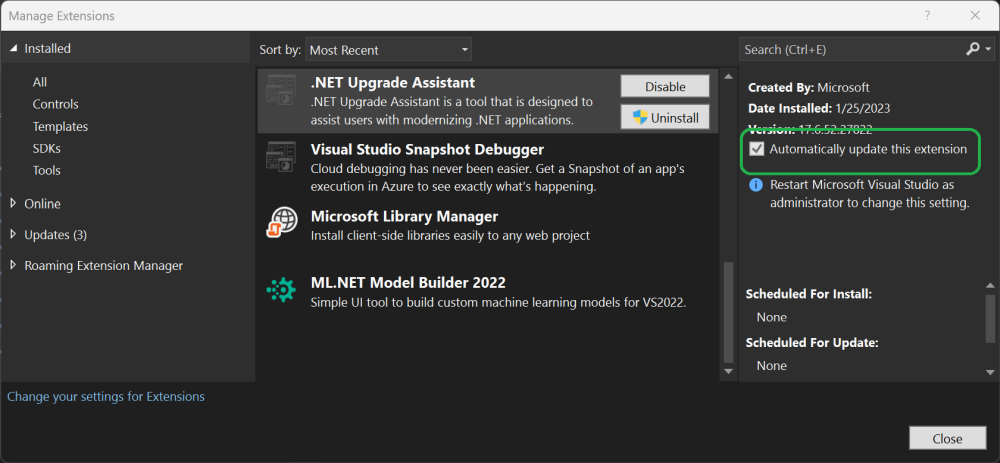This screenshot has width=1000, height=463.
Task: Click the extension list scroll down arrow
Action: pos(728,371)
